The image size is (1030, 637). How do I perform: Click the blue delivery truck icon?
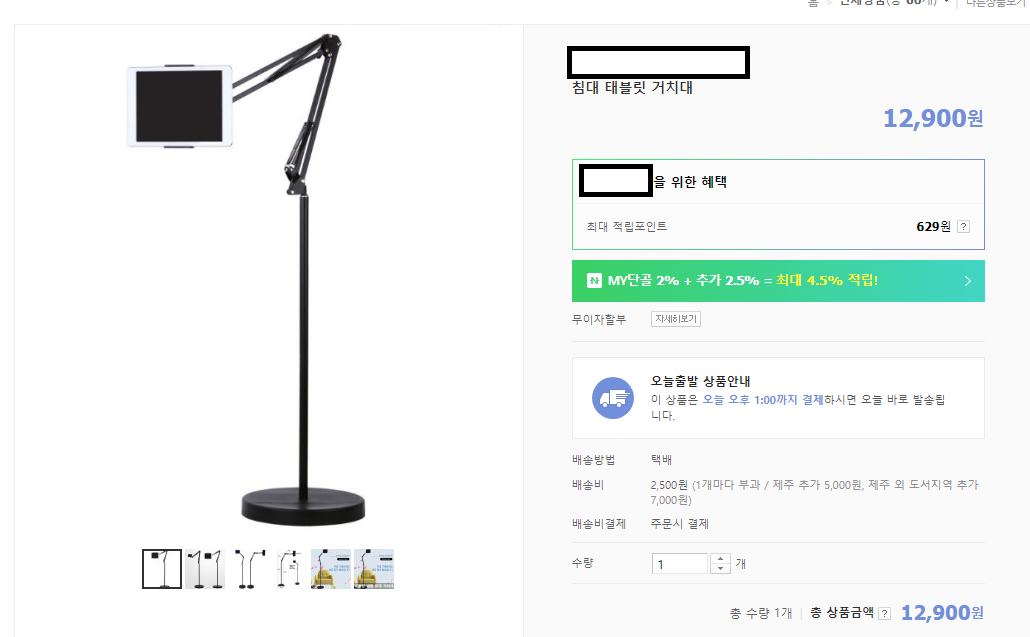point(613,398)
